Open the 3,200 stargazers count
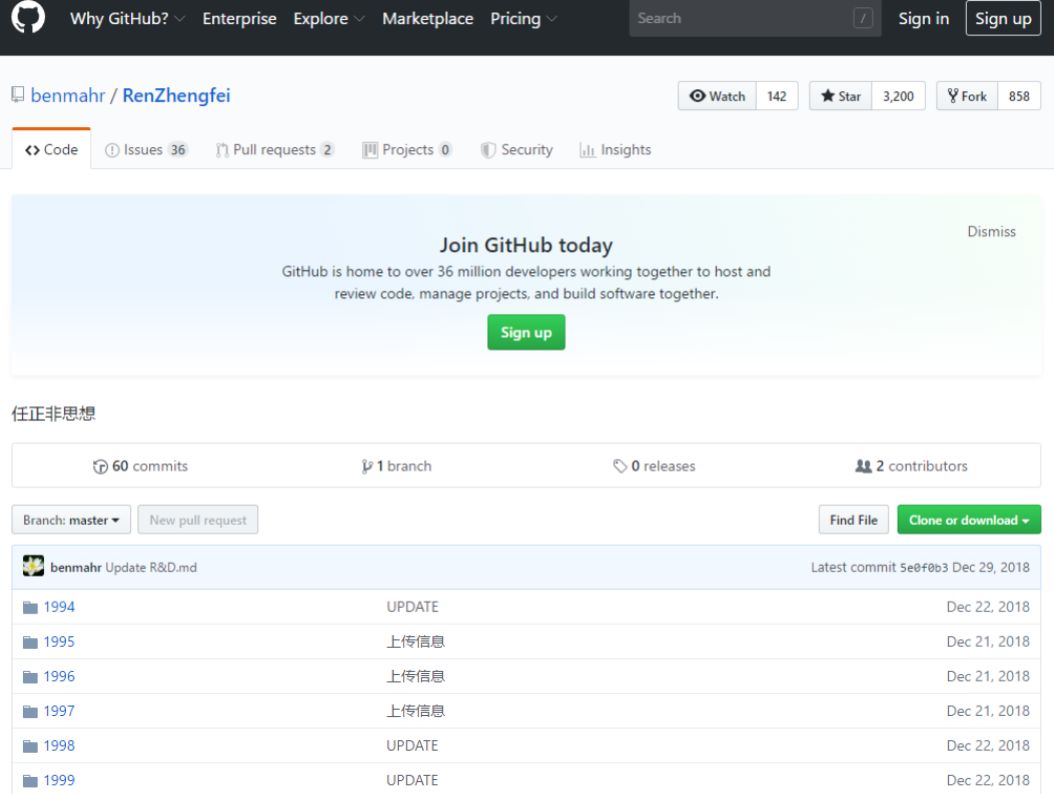1054x794 pixels. [x=898, y=96]
